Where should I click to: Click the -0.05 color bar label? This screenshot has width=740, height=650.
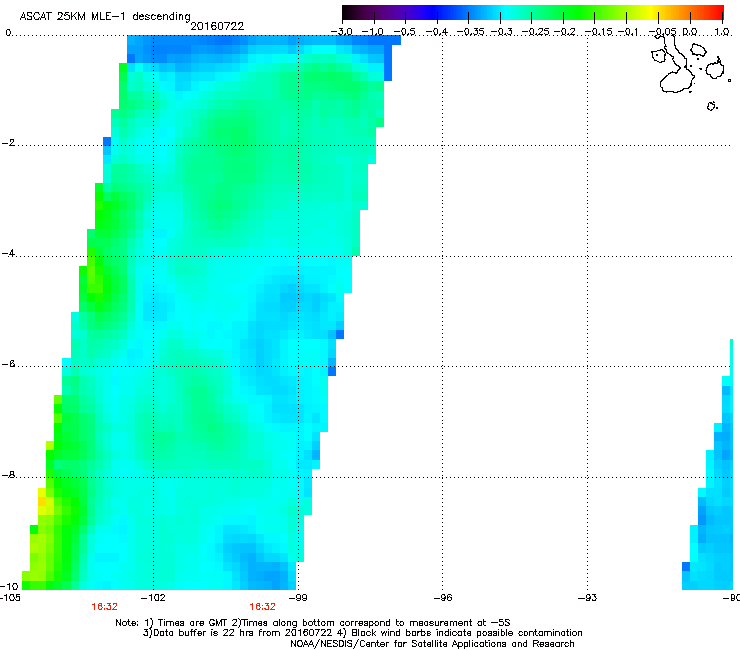(662, 32)
